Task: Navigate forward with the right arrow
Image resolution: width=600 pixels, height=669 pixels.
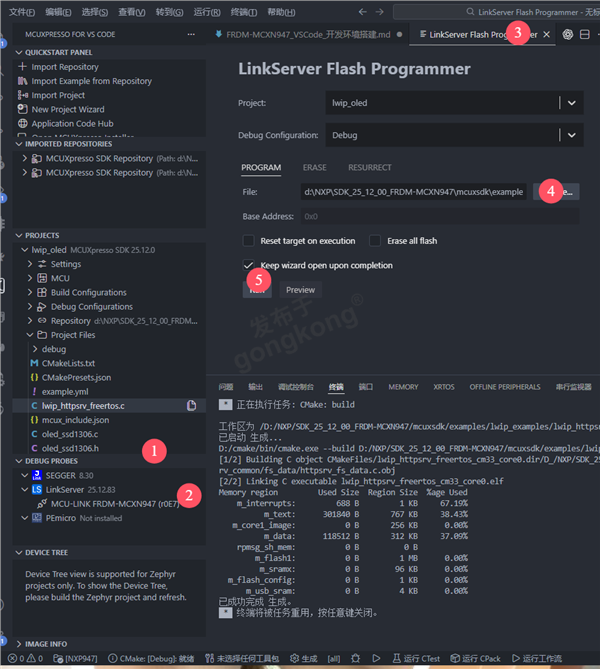Action: click(x=379, y=12)
